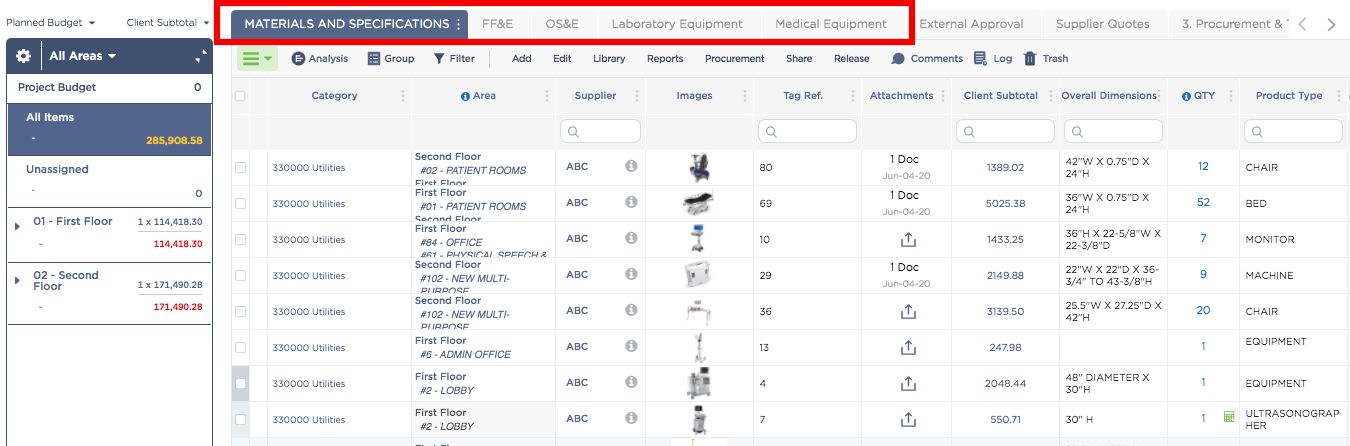Select All Items in the areas panel
This screenshot has height=446, width=1350.
(110, 129)
